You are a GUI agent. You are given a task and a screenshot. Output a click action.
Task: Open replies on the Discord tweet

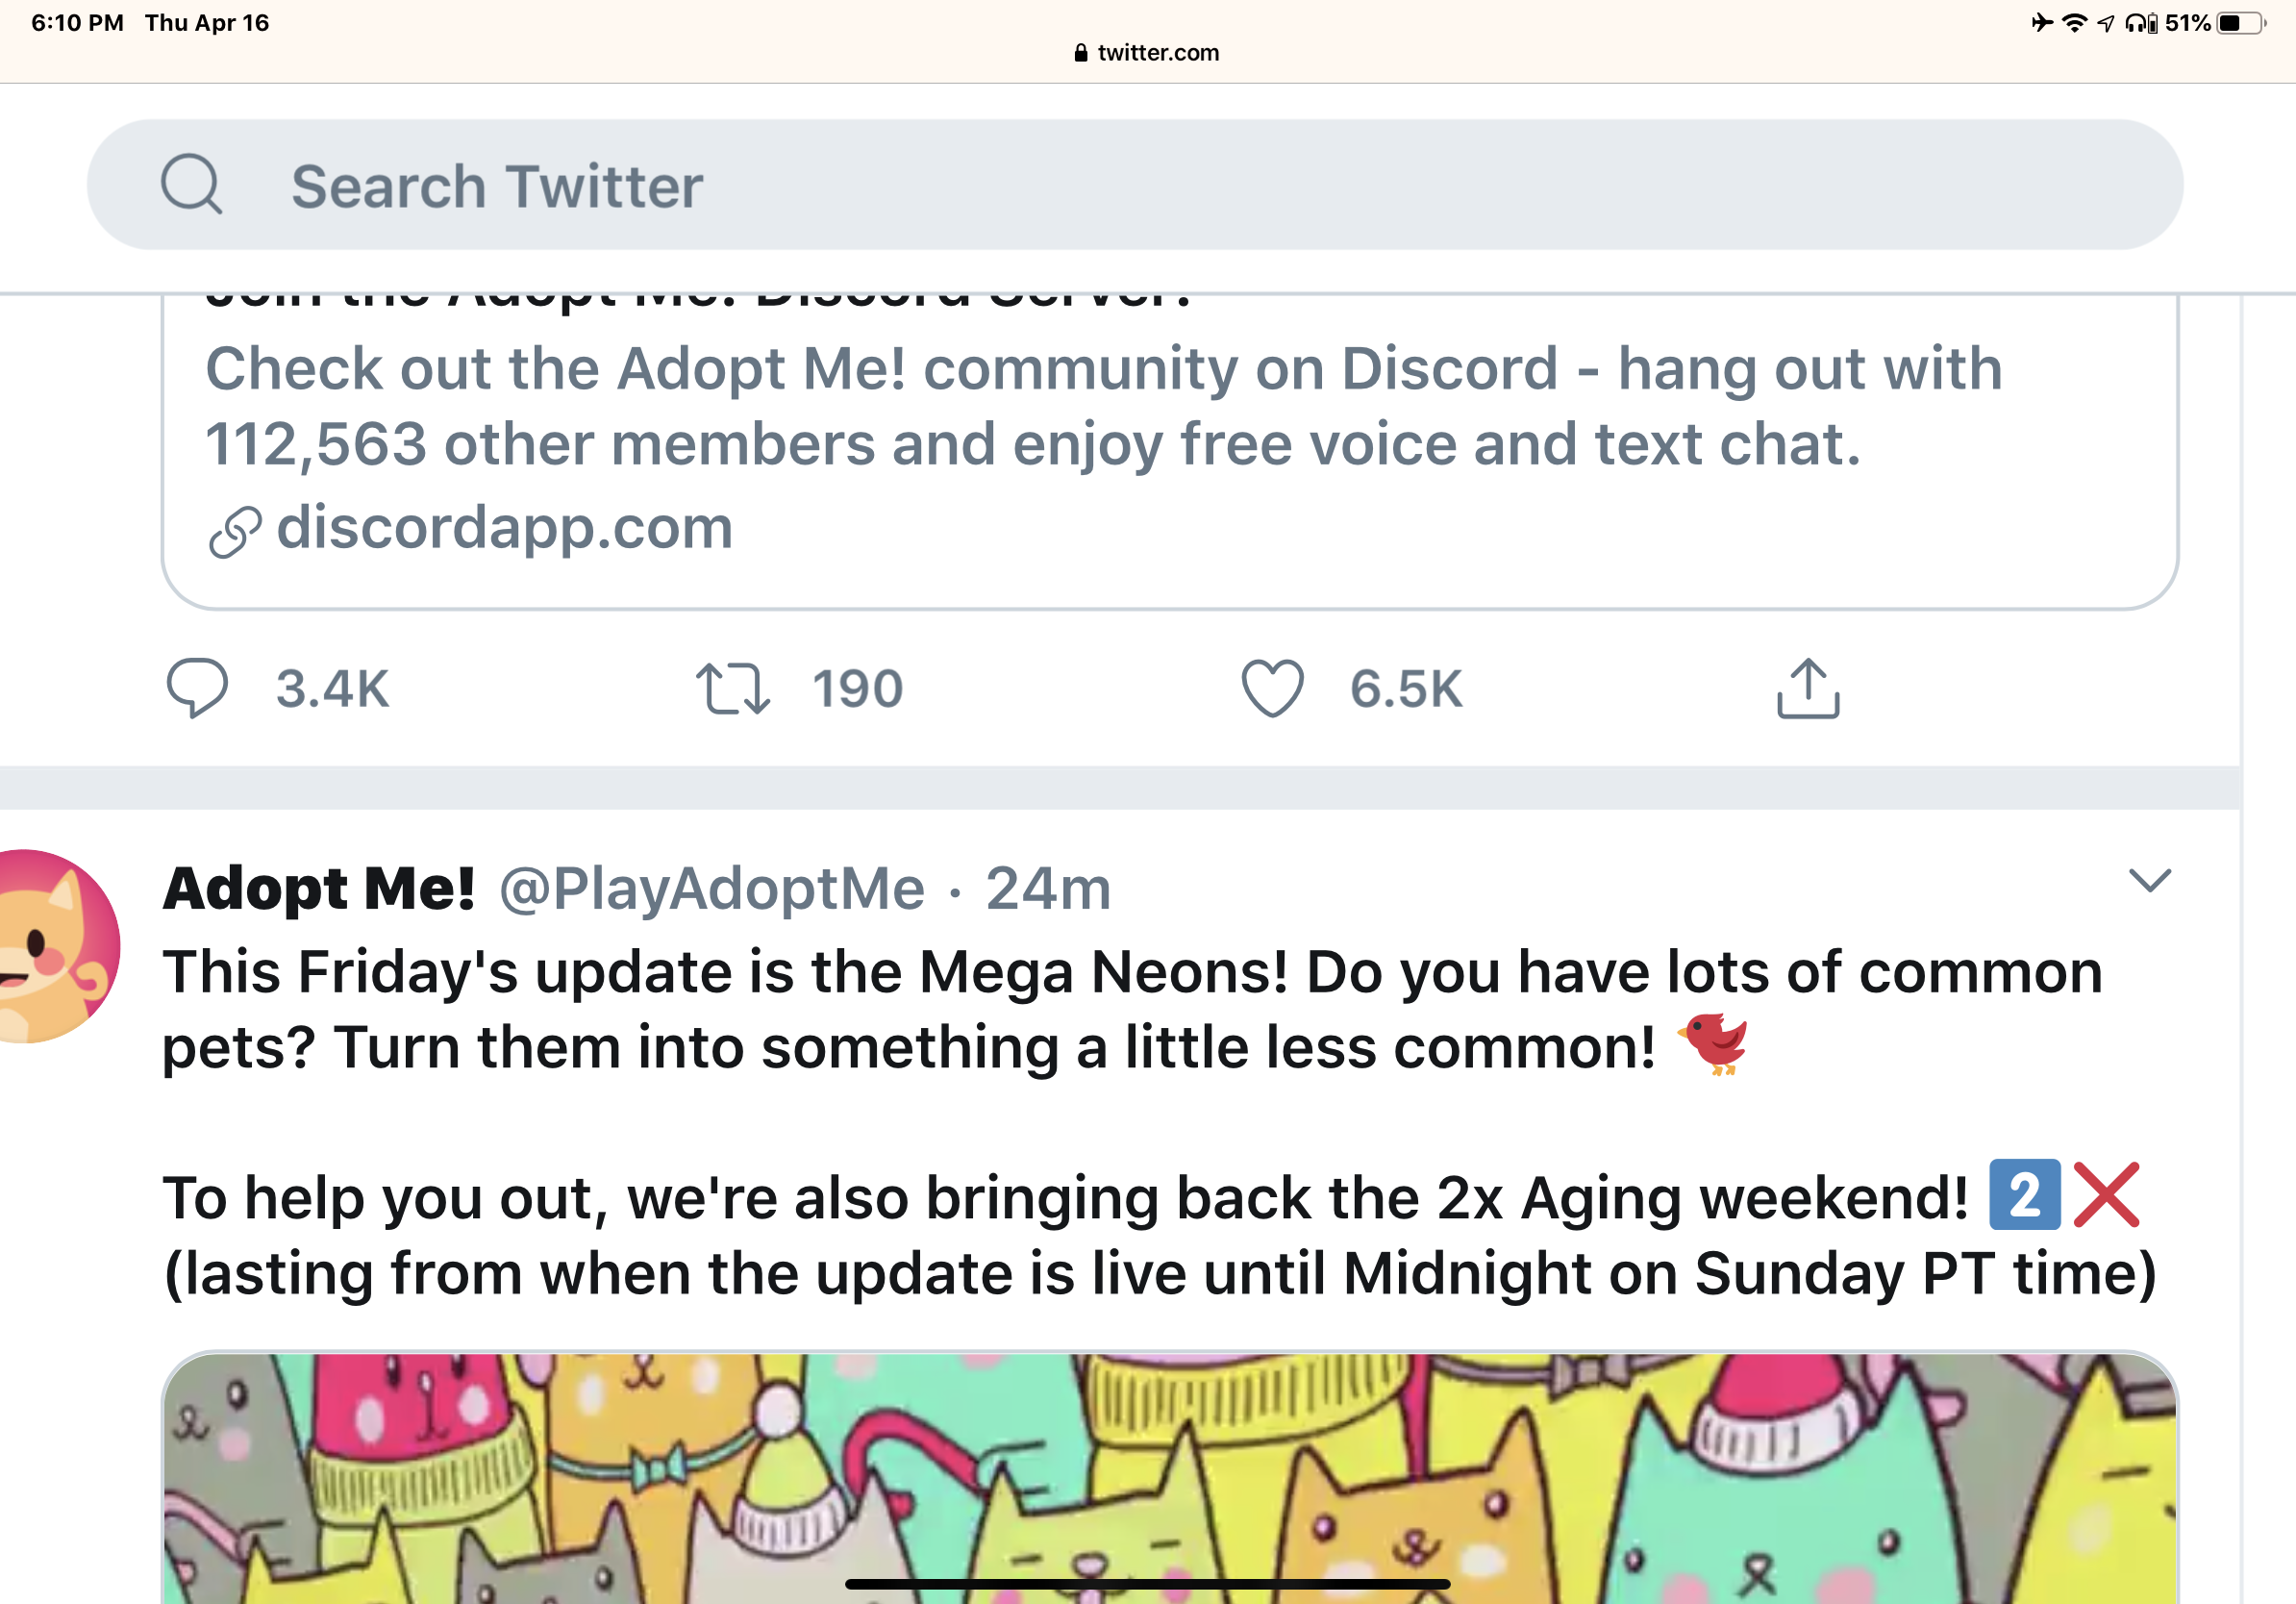point(198,688)
